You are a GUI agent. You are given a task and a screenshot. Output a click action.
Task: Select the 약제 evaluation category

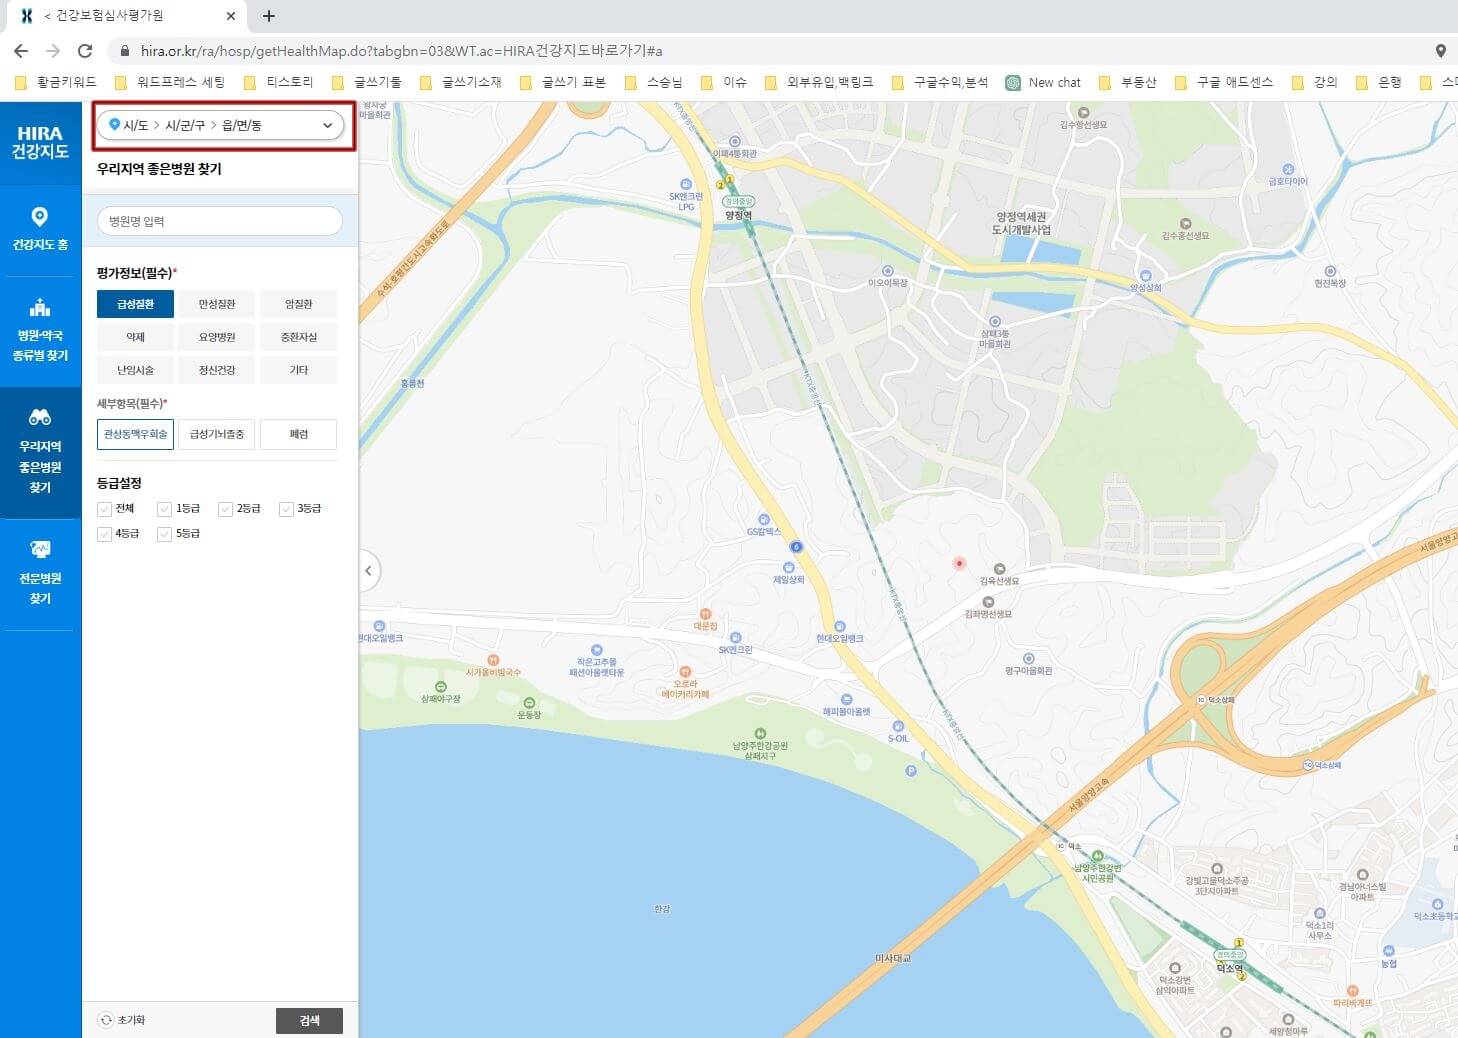click(135, 337)
